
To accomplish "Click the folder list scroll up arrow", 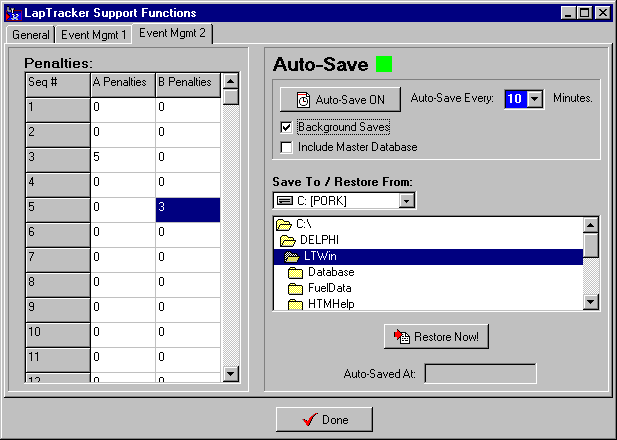I will coord(591,225).
